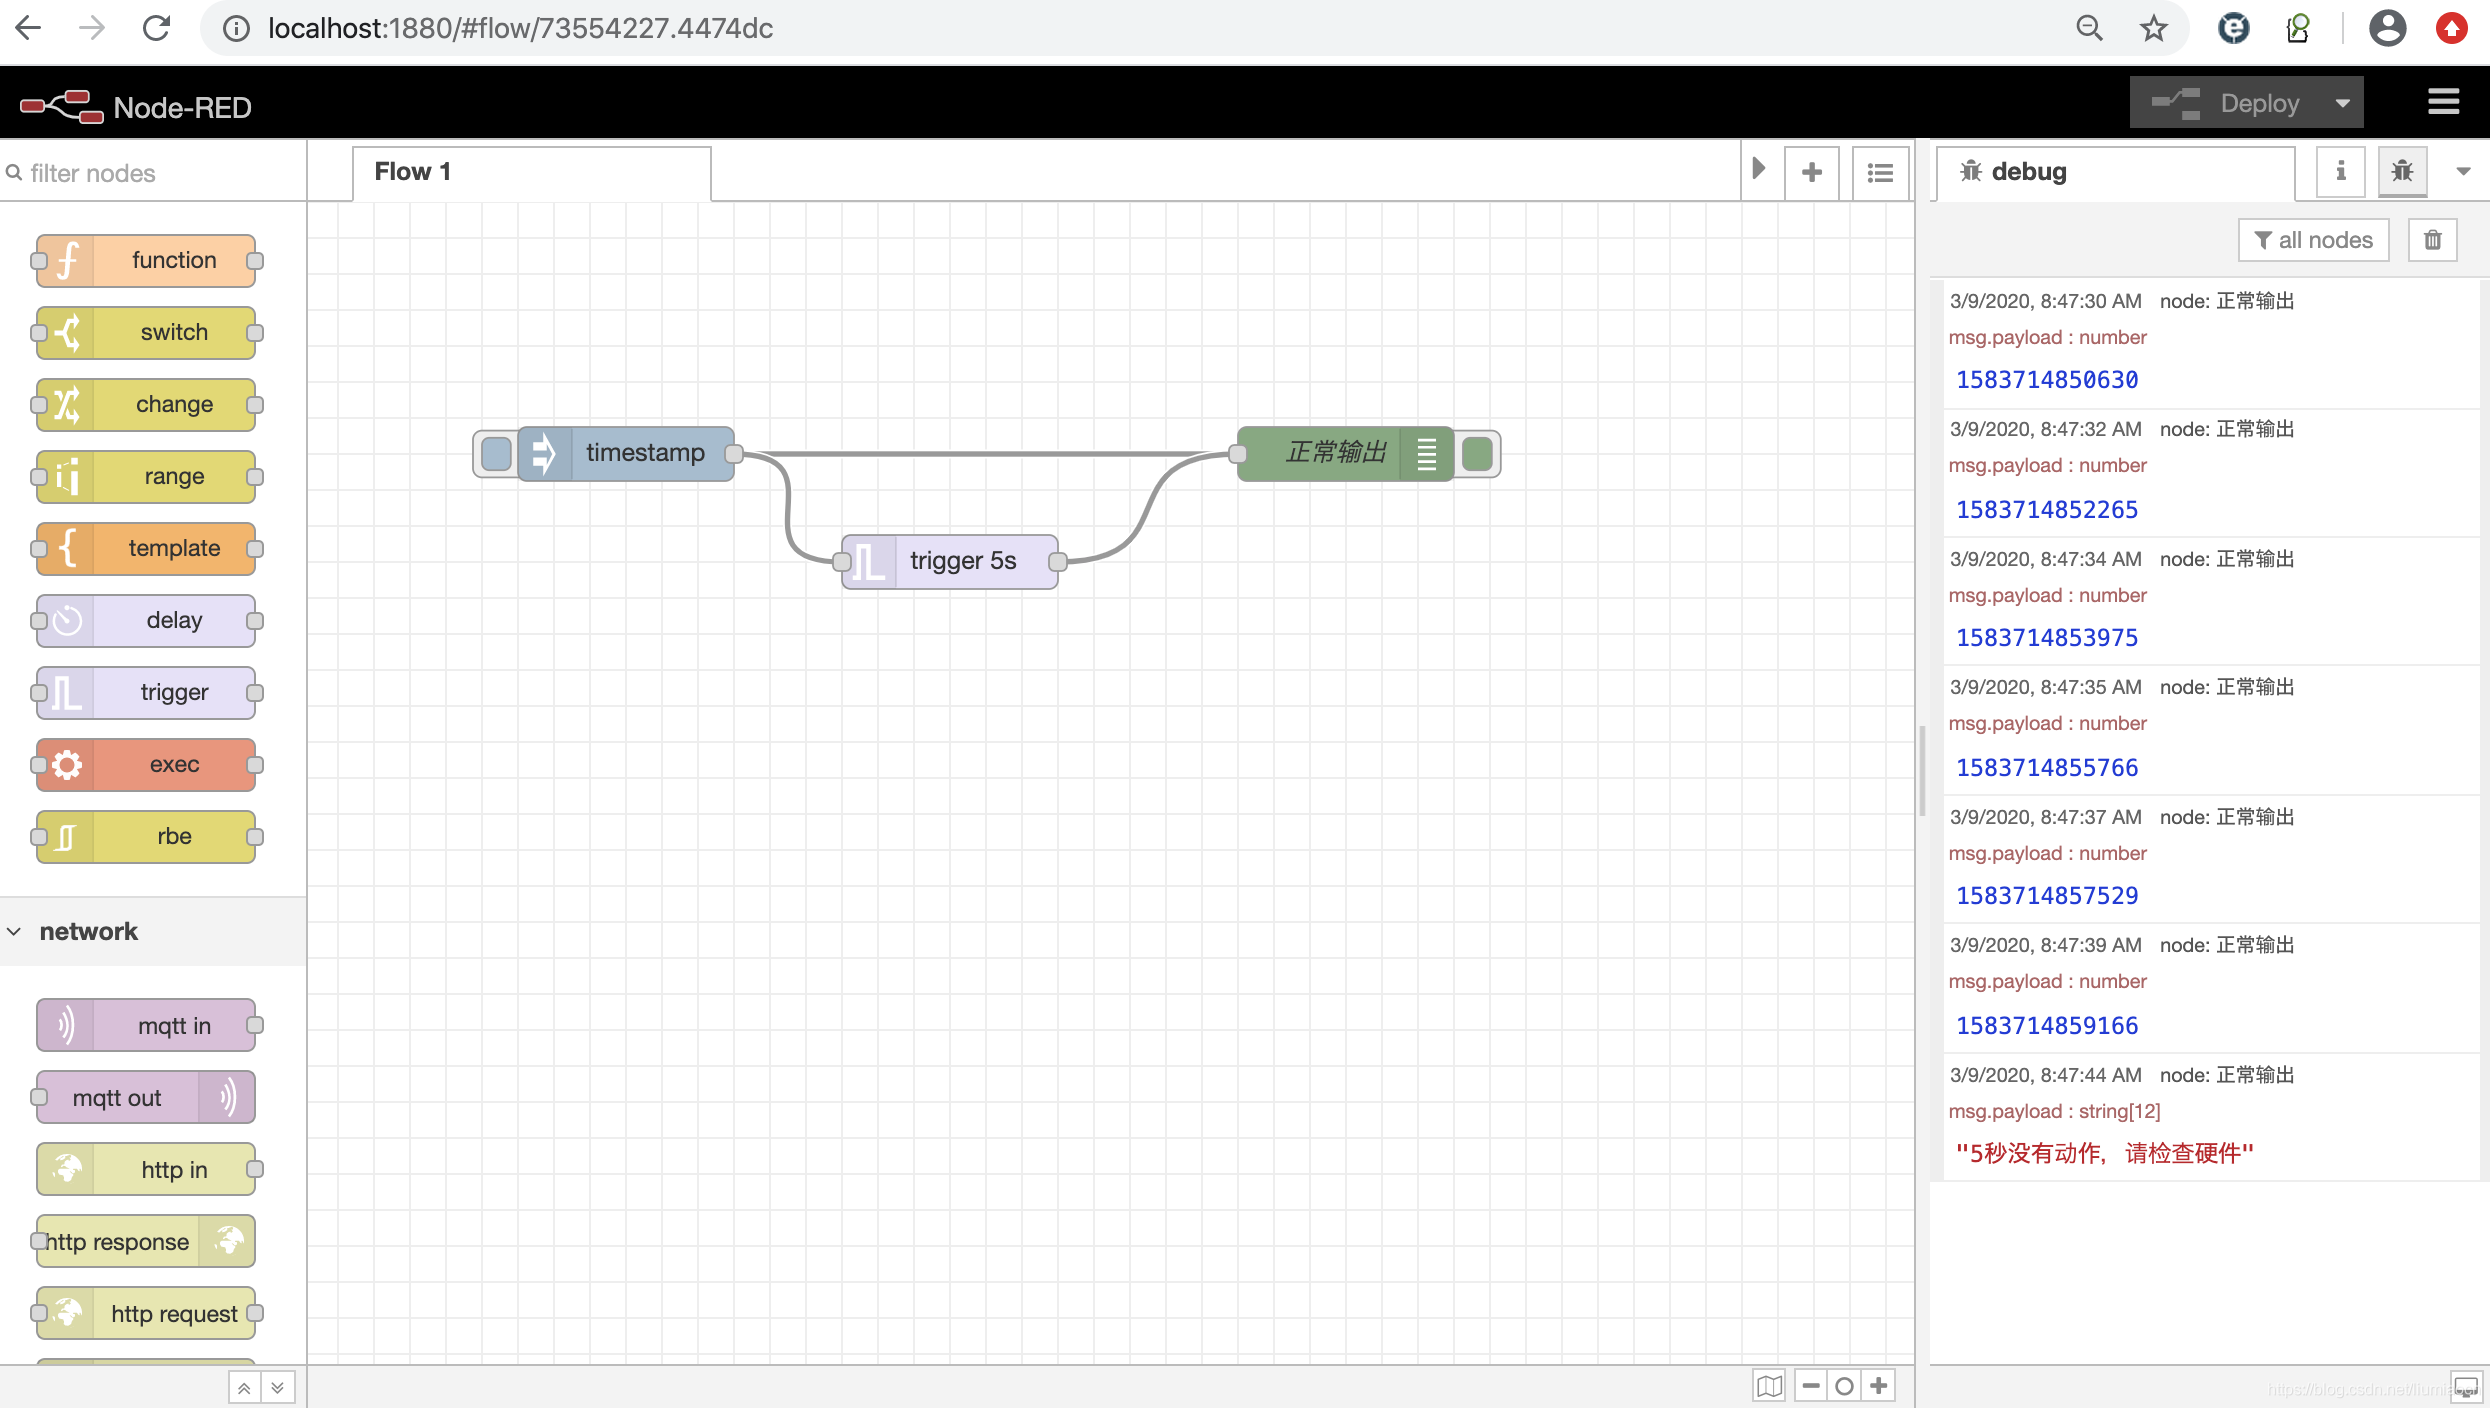The height and width of the screenshot is (1408, 2490).
Task: Toggle the 正常输出 debug node output button
Action: (x=1477, y=454)
